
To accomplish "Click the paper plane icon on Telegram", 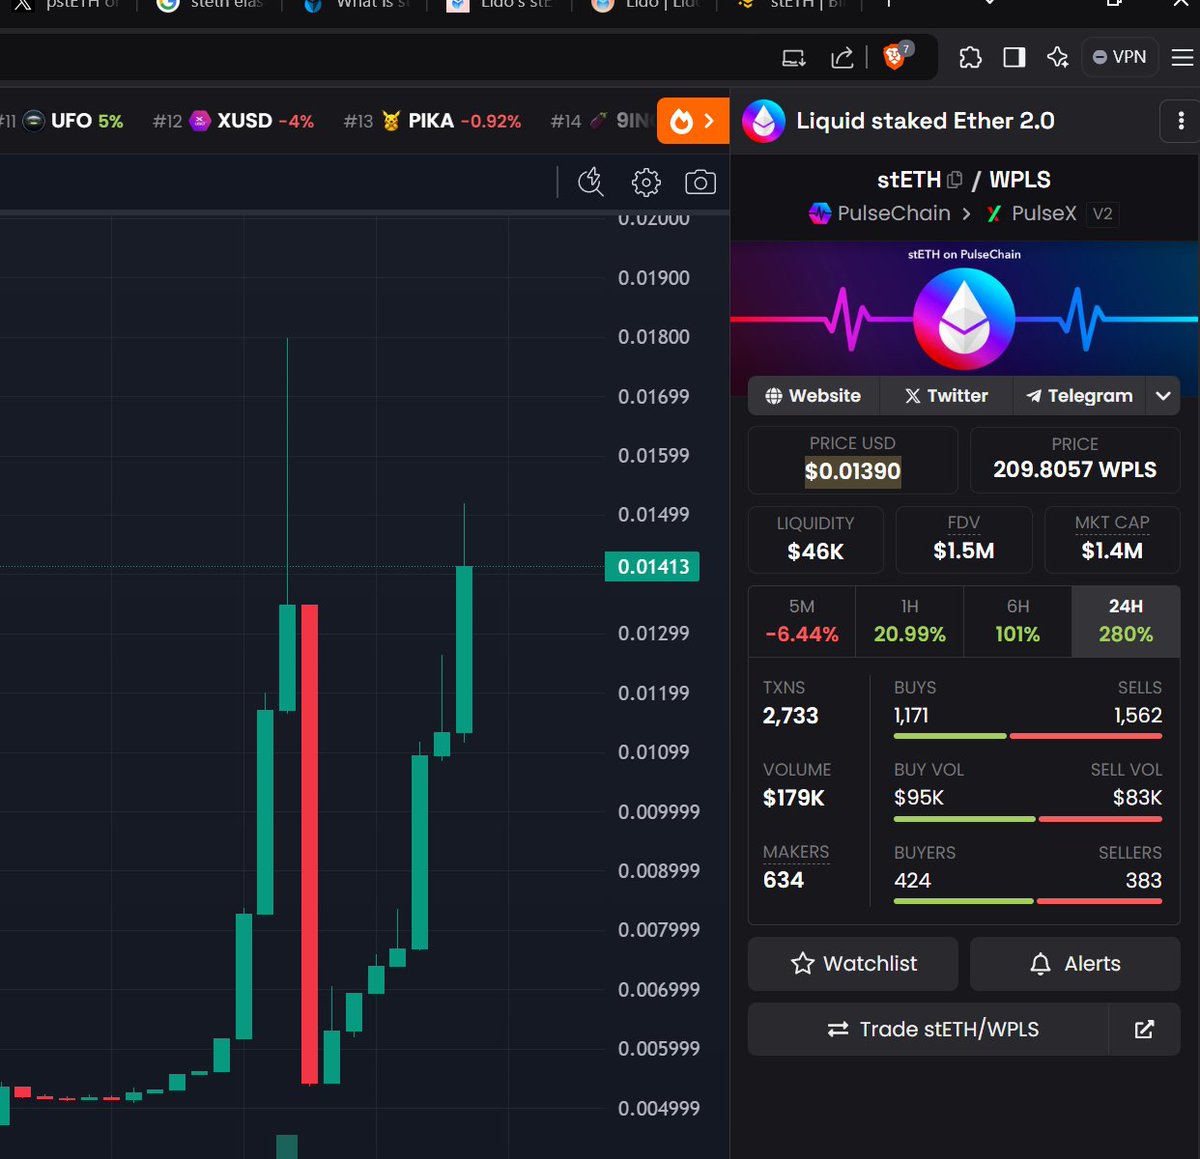I will (1034, 396).
